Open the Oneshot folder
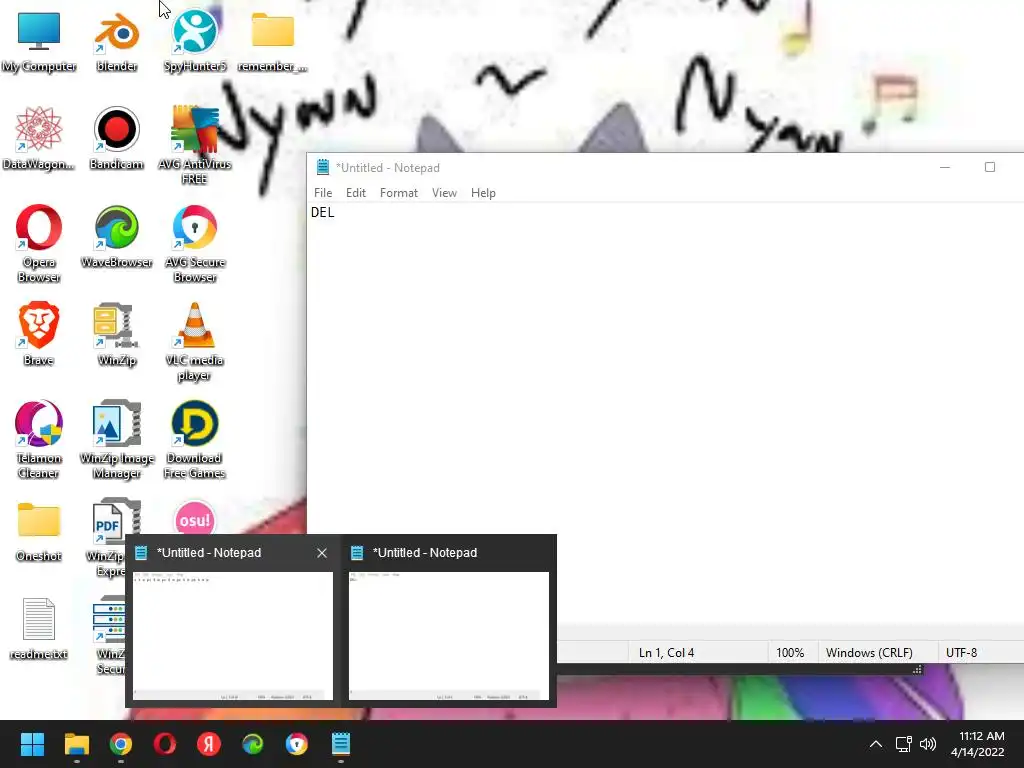 coord(39,530)
